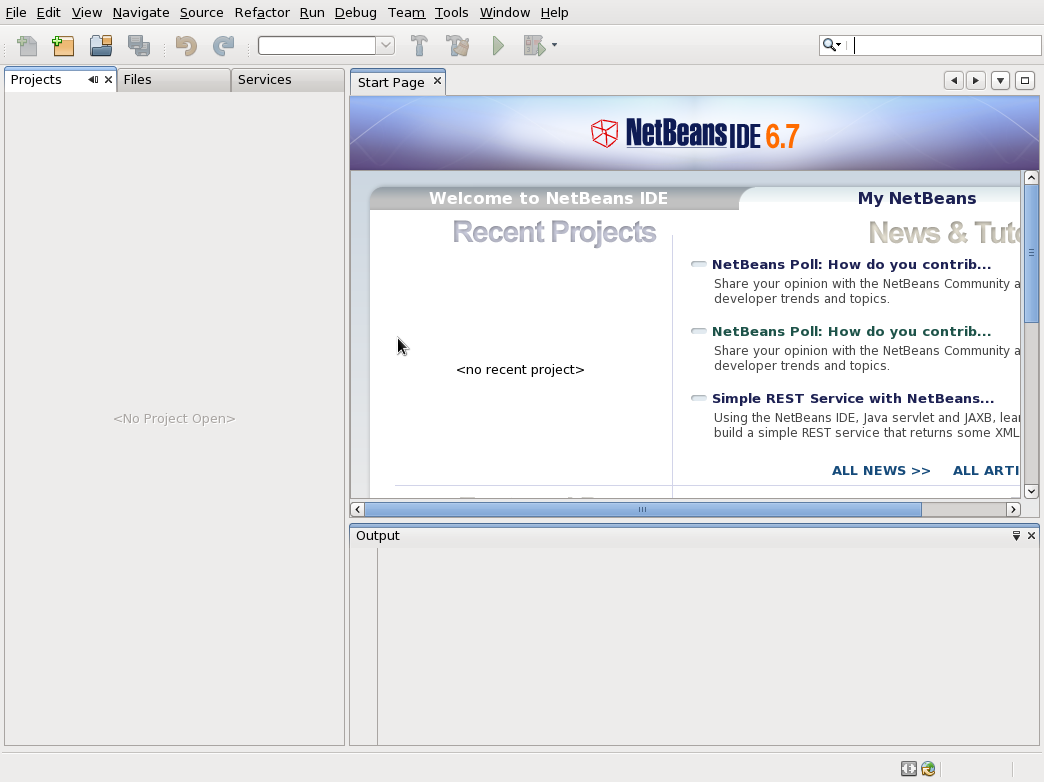
Task: Close the Output window
Action: 1031,536
